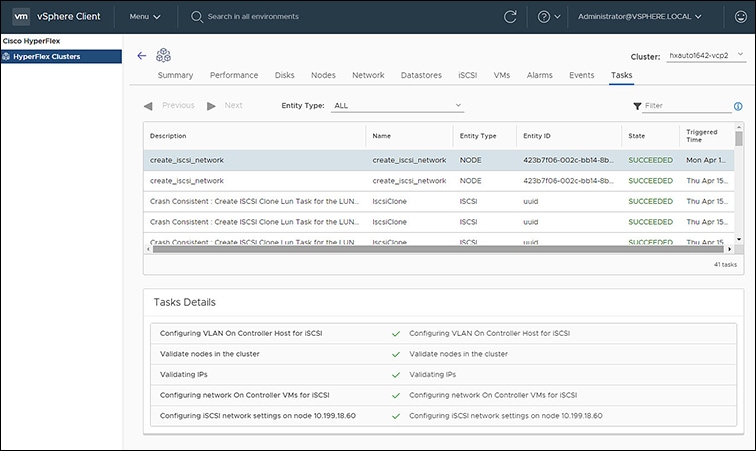Switch to the Disks tab
Screen dimensions: 756x451
(x=284, y=75)
